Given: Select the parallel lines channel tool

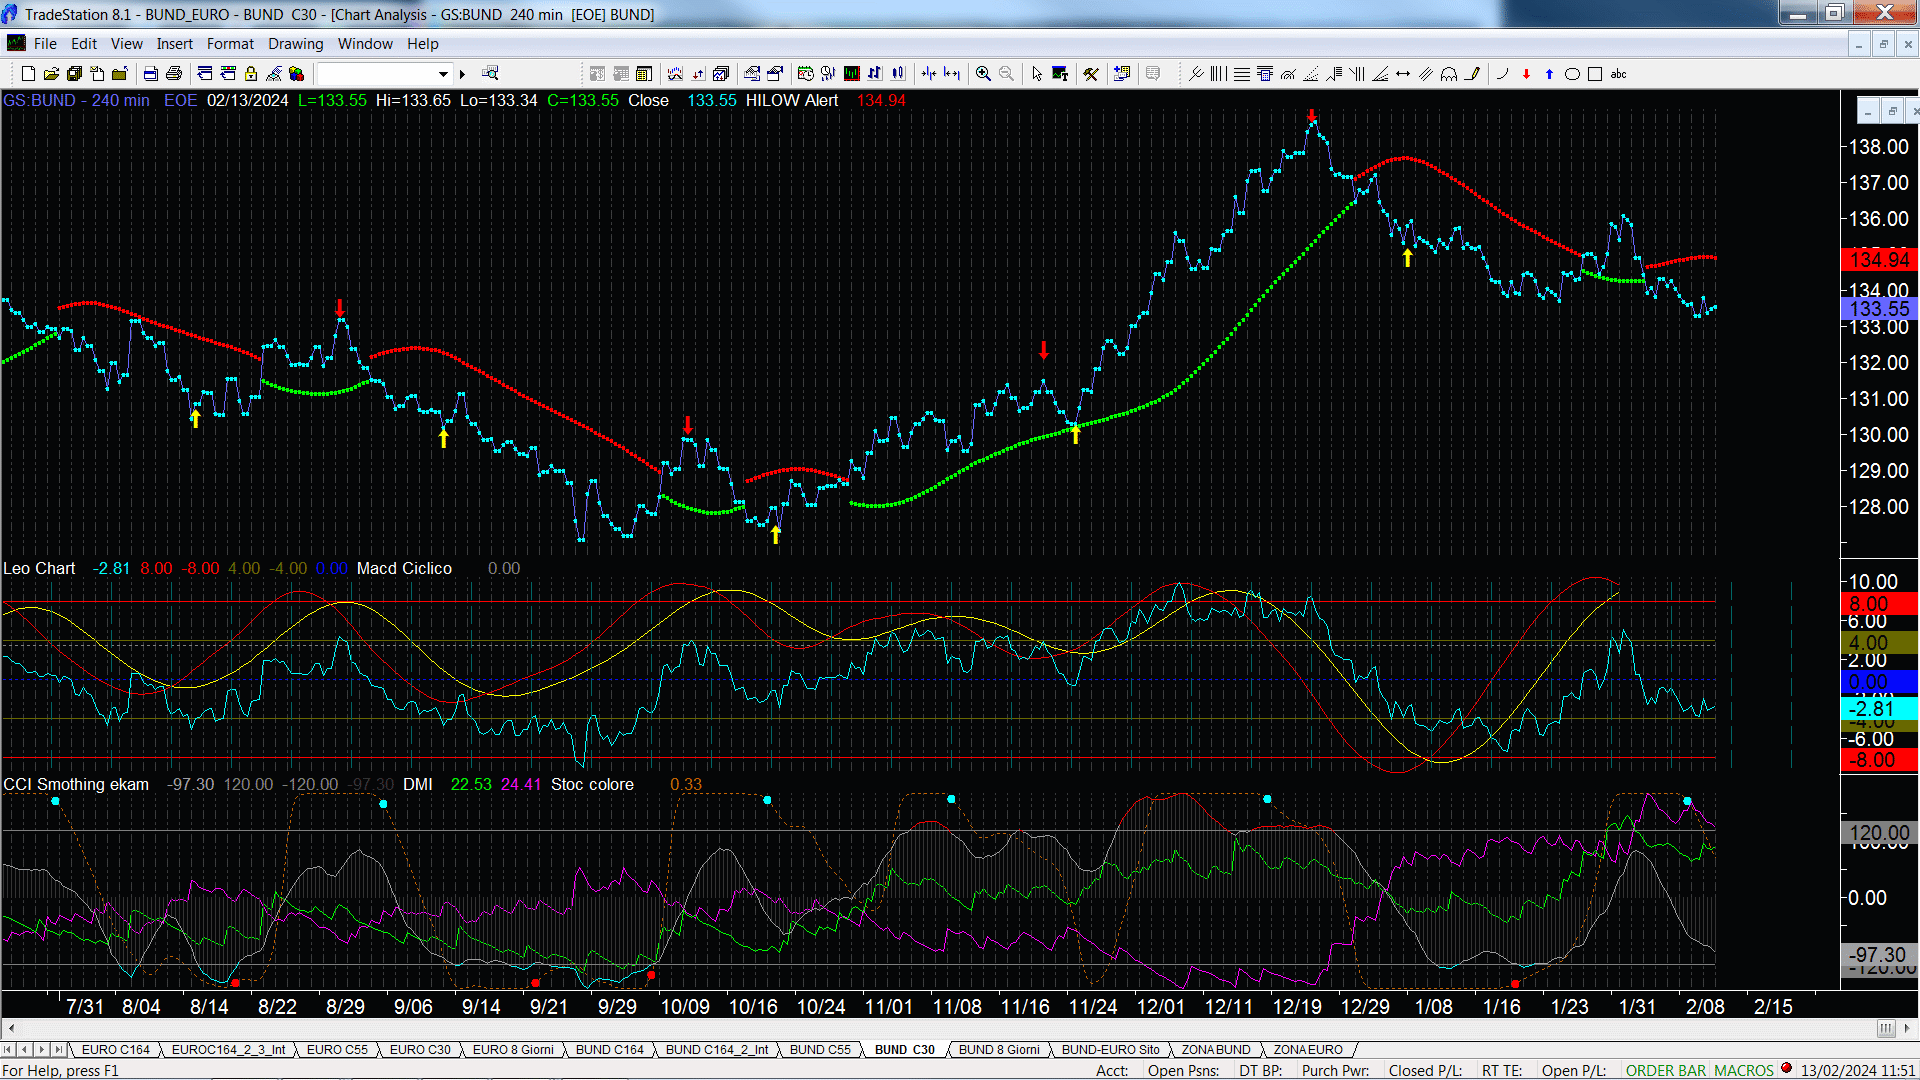Looking at the screenshot, I should [x=1426, y=73].
